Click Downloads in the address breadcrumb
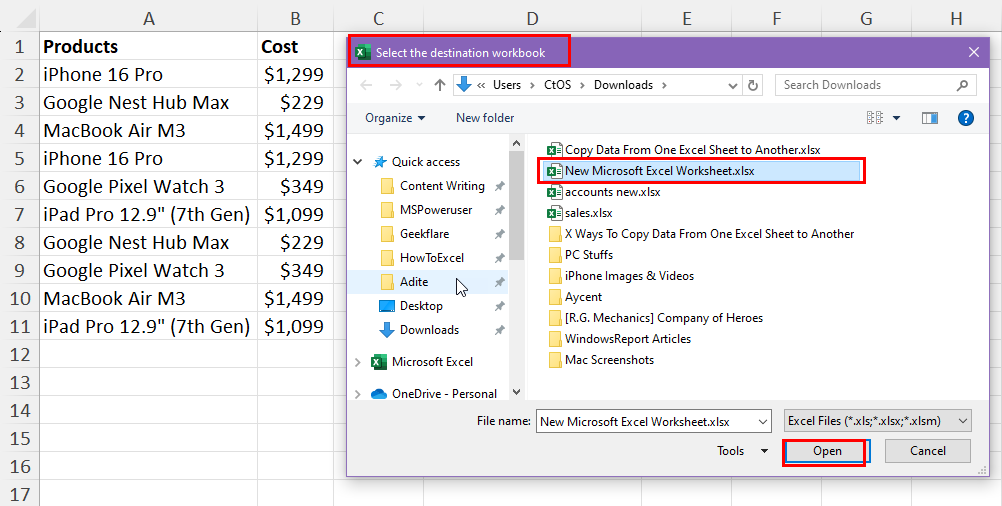The image size is (1002, 506). click(623, 85)
